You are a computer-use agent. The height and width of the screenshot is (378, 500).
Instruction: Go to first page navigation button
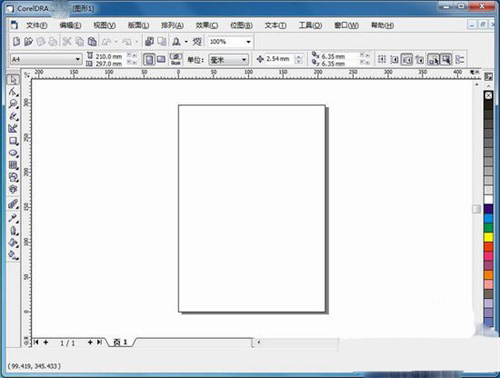coord(36,342)
